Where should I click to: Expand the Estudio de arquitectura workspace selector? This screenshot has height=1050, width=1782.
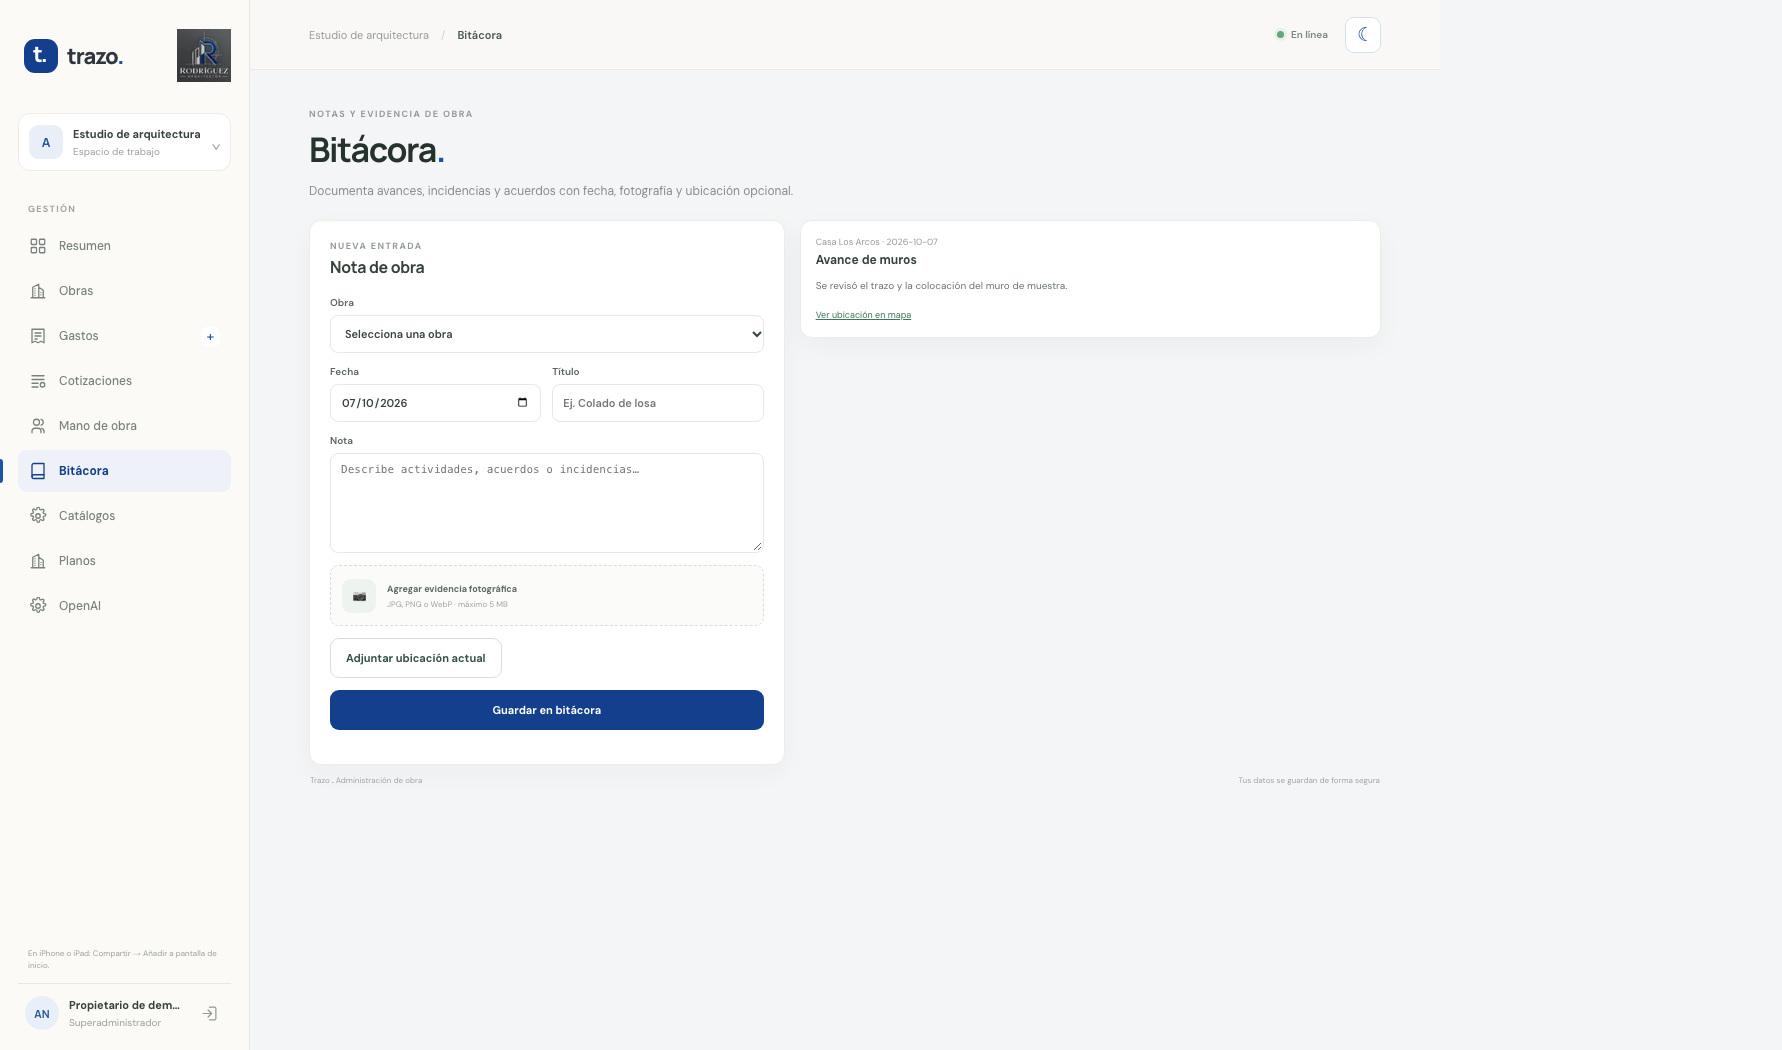(x=124, y=142)
